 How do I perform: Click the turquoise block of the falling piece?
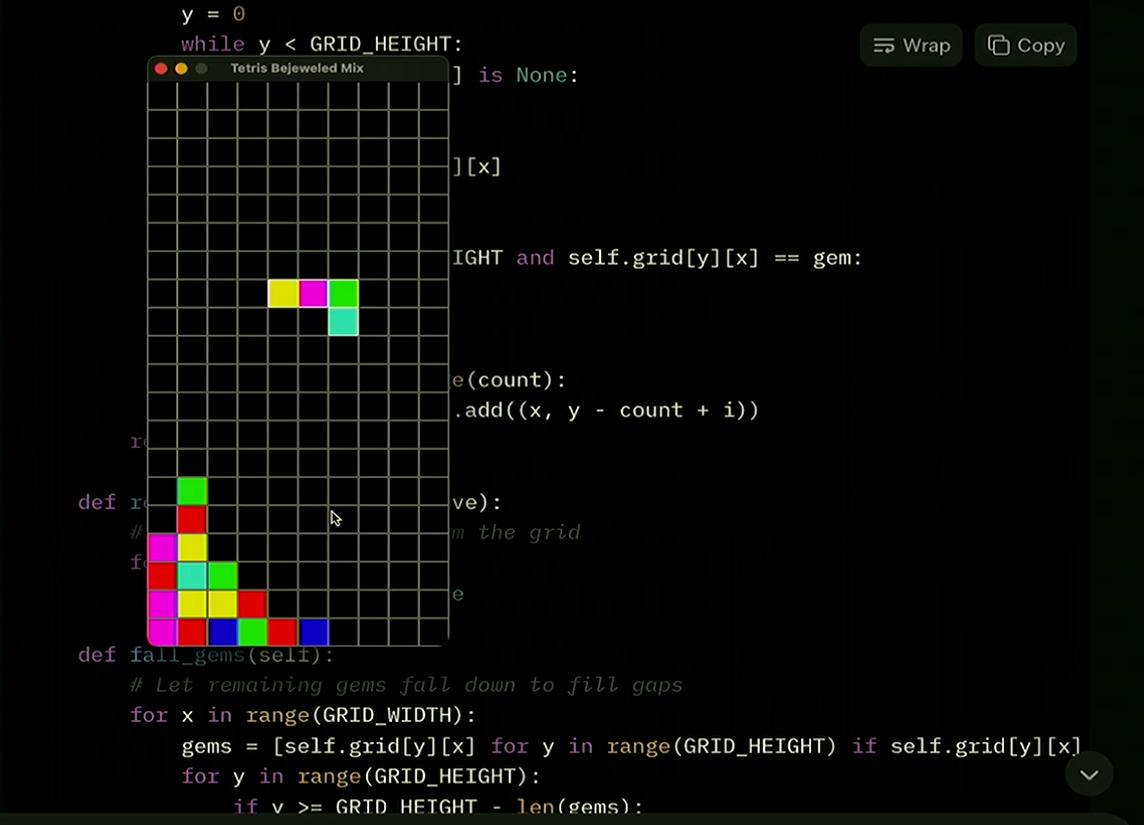pyautogui.click(x=343, y=322)
